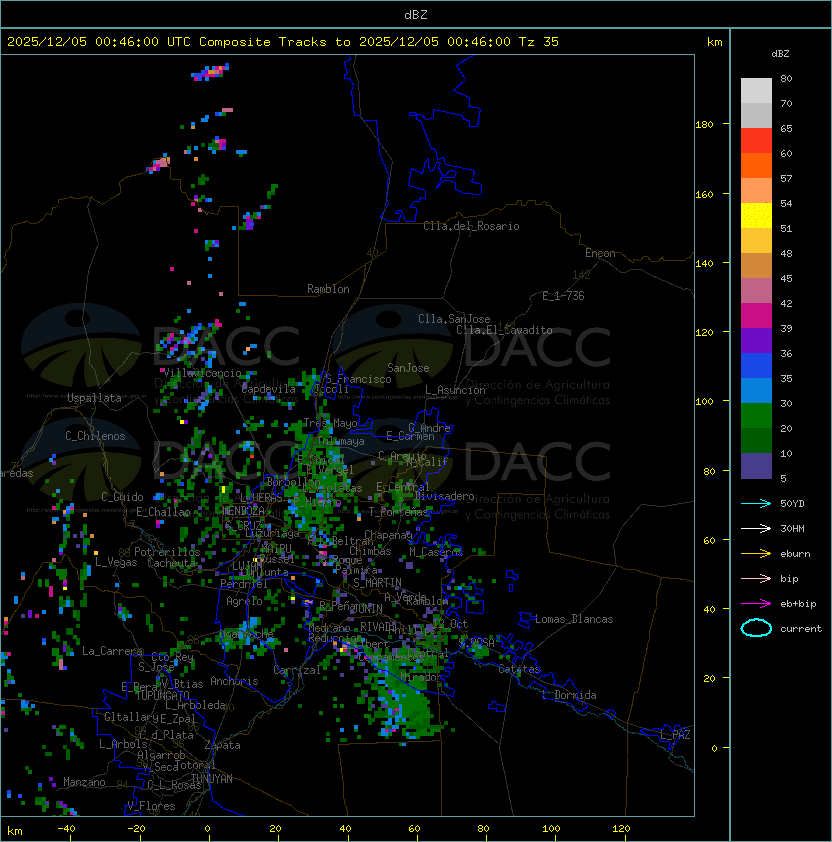Click the 'Cltallary' map label
832x842 pixels.
[x=132, y=717]
